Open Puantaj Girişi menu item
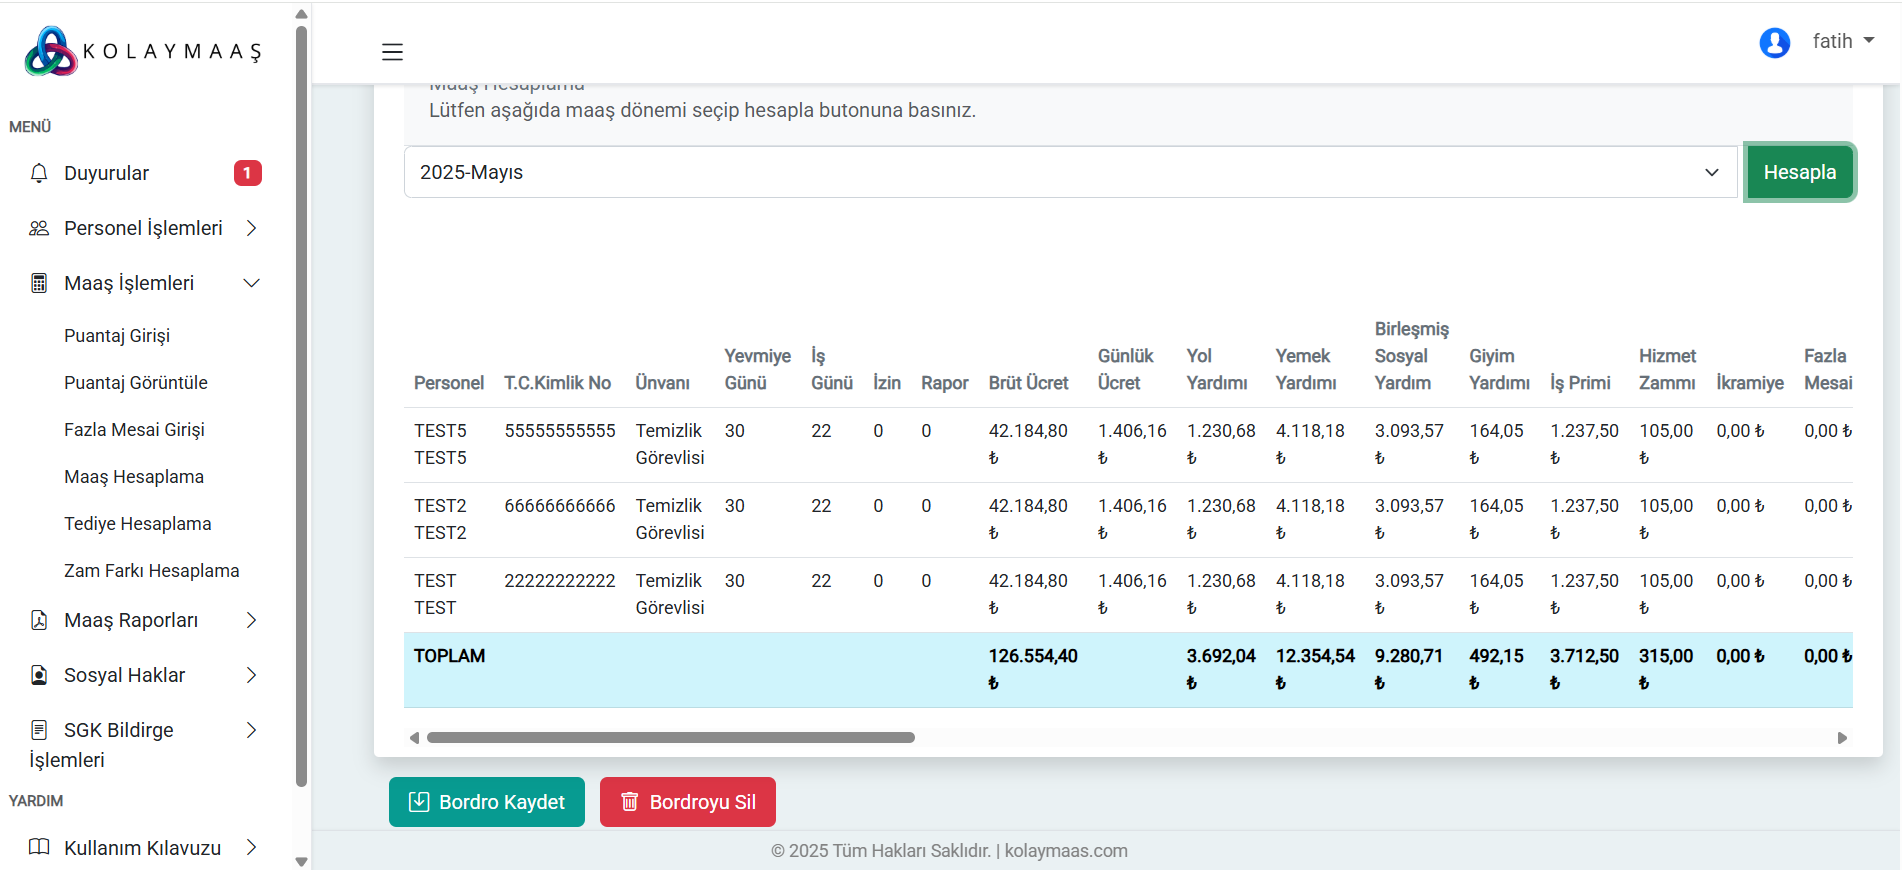Screen dimensions: 1902x870 (117, 335)
